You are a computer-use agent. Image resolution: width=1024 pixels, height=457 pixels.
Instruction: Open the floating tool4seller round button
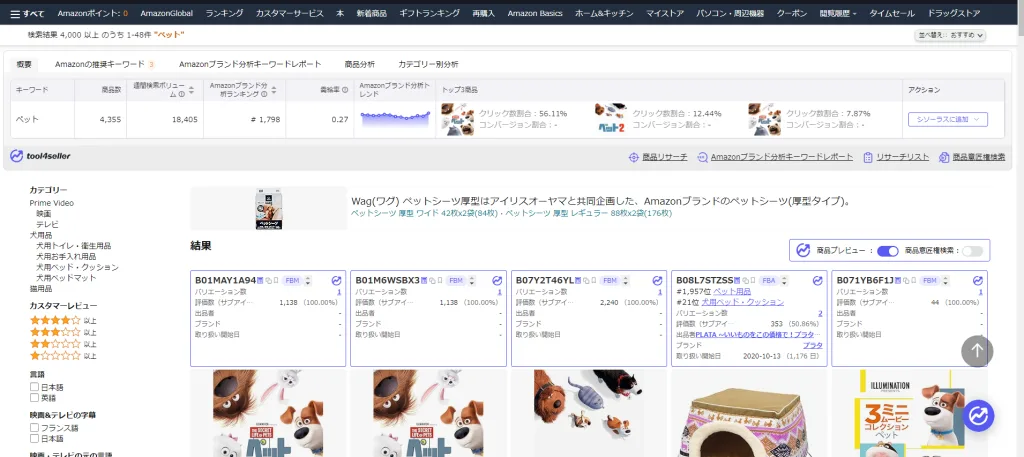tap(978, 416)
